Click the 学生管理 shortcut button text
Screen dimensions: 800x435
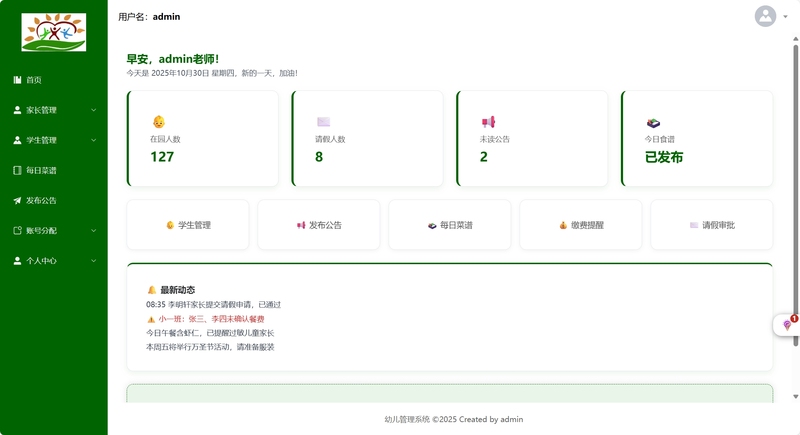194,225
